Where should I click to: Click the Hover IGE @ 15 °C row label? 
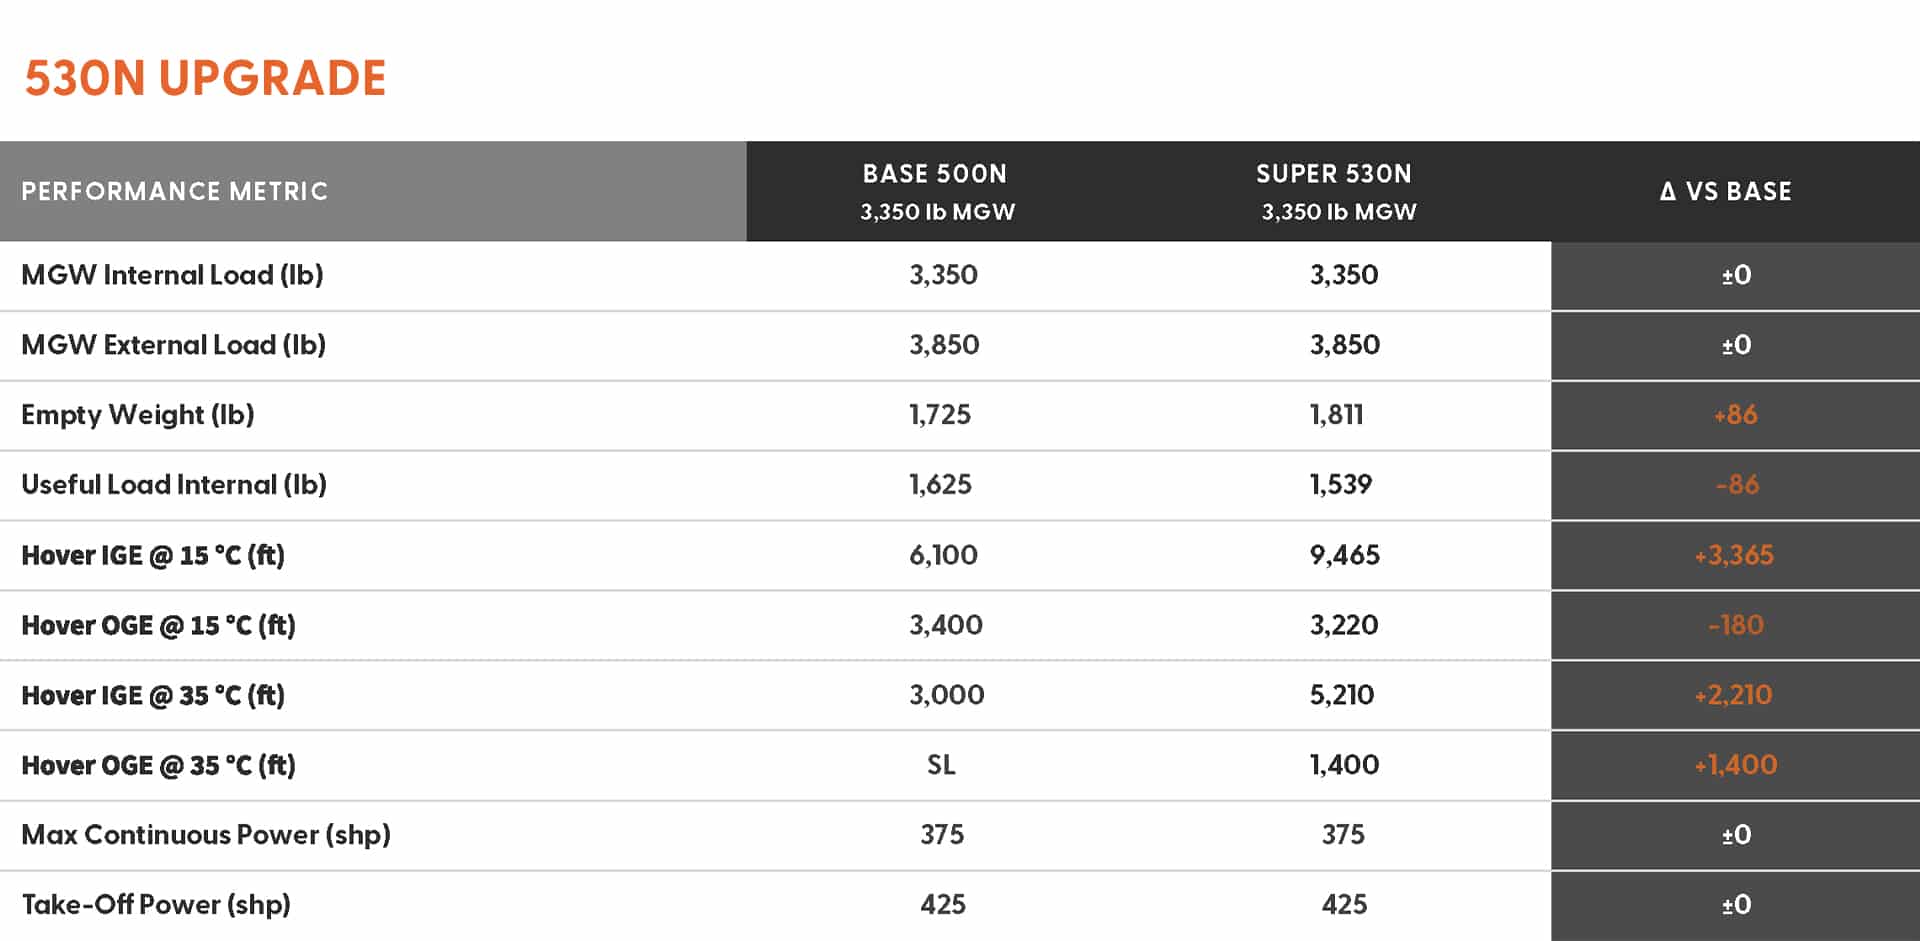click(153, 555)
